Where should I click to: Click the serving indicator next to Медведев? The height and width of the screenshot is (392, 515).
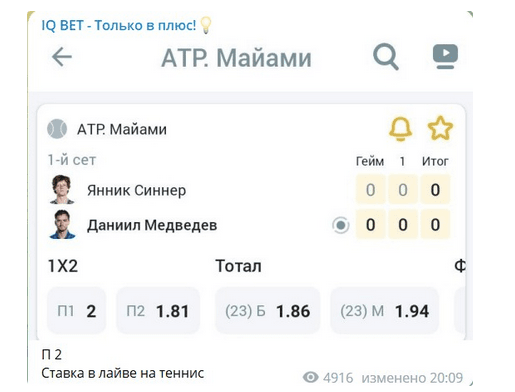(341, 225)
